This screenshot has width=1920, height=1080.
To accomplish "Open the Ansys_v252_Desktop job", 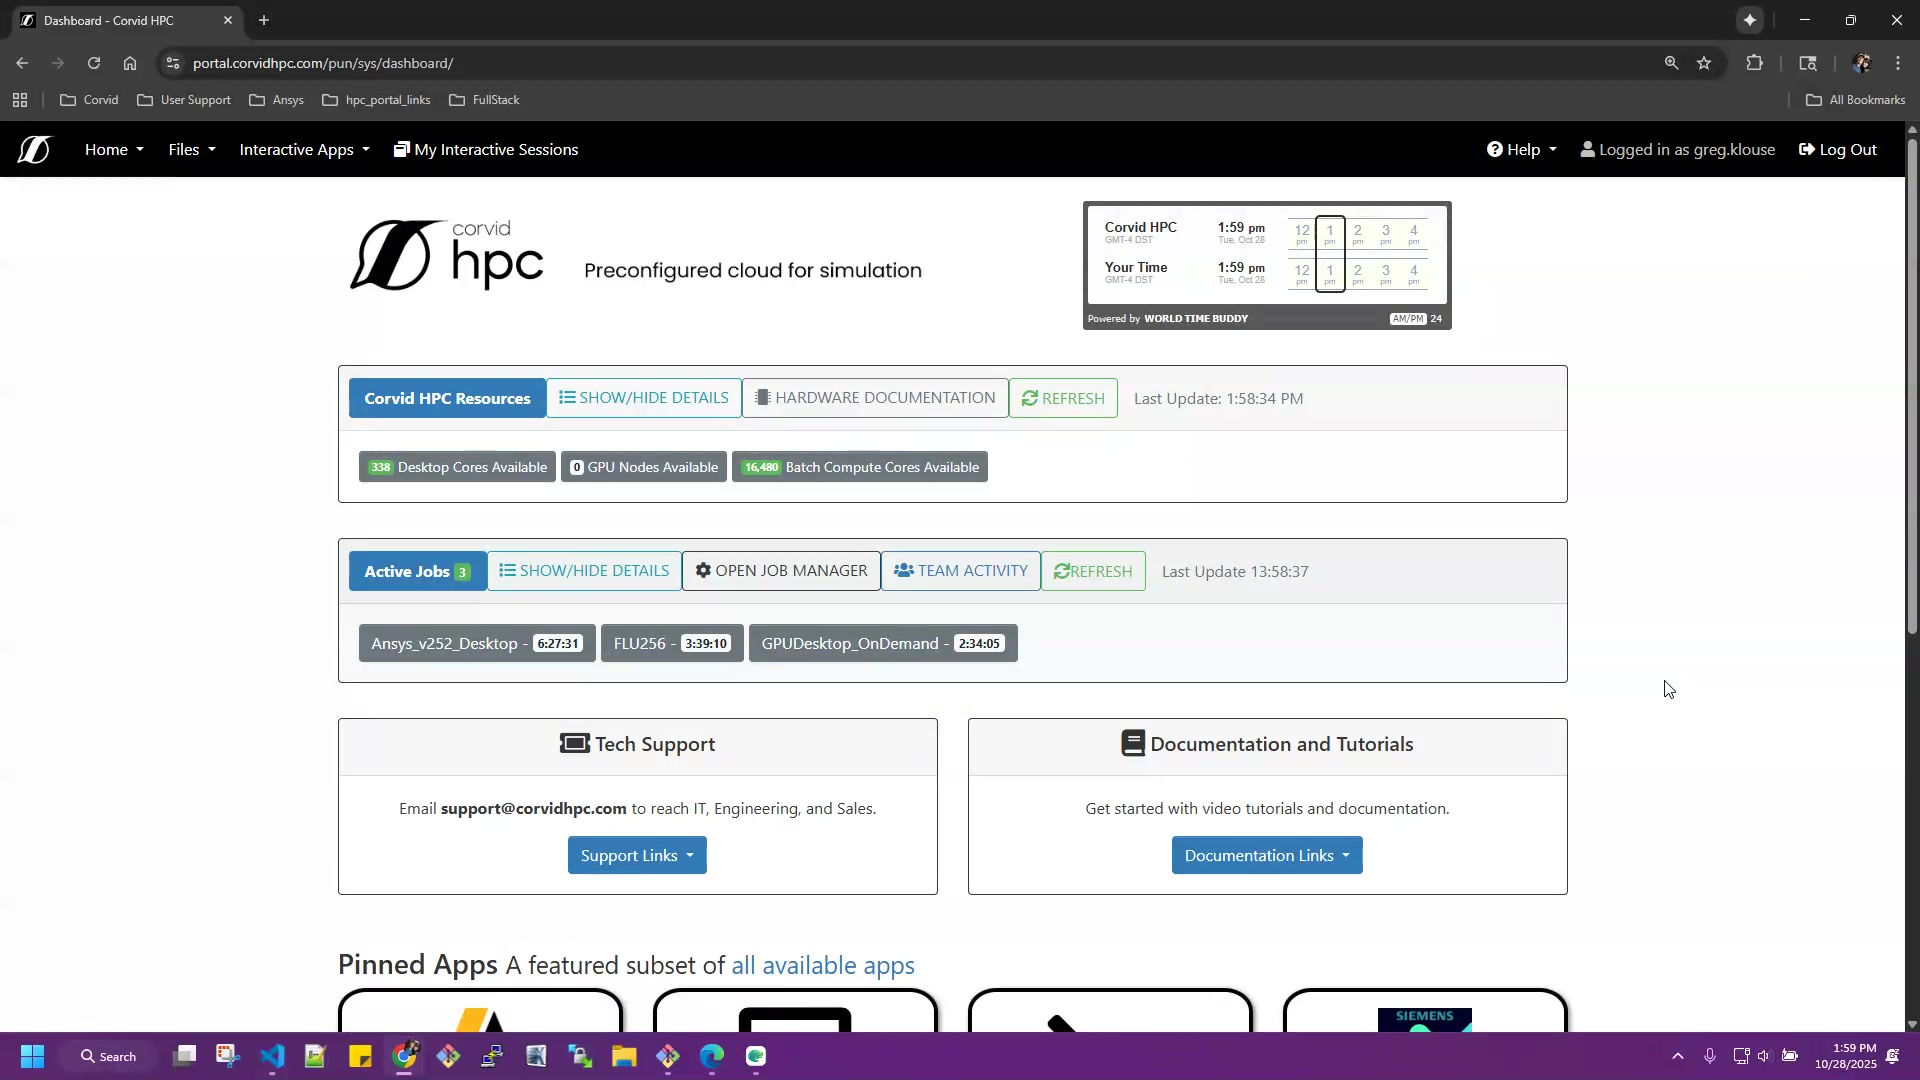I will 477,643.
